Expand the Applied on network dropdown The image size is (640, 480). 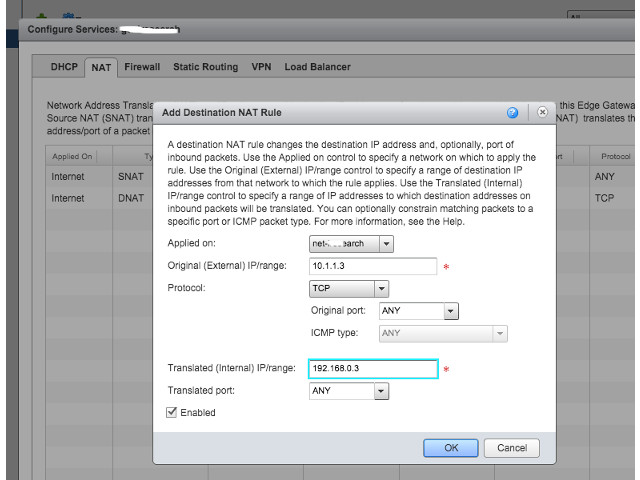(x=386, y=243)
